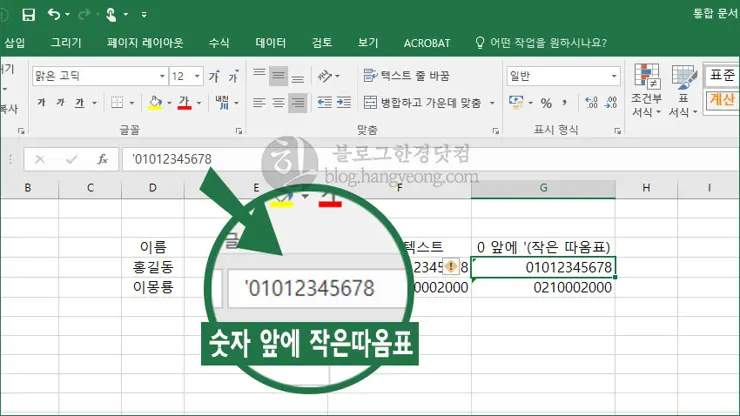Apply the red font color

184,102
